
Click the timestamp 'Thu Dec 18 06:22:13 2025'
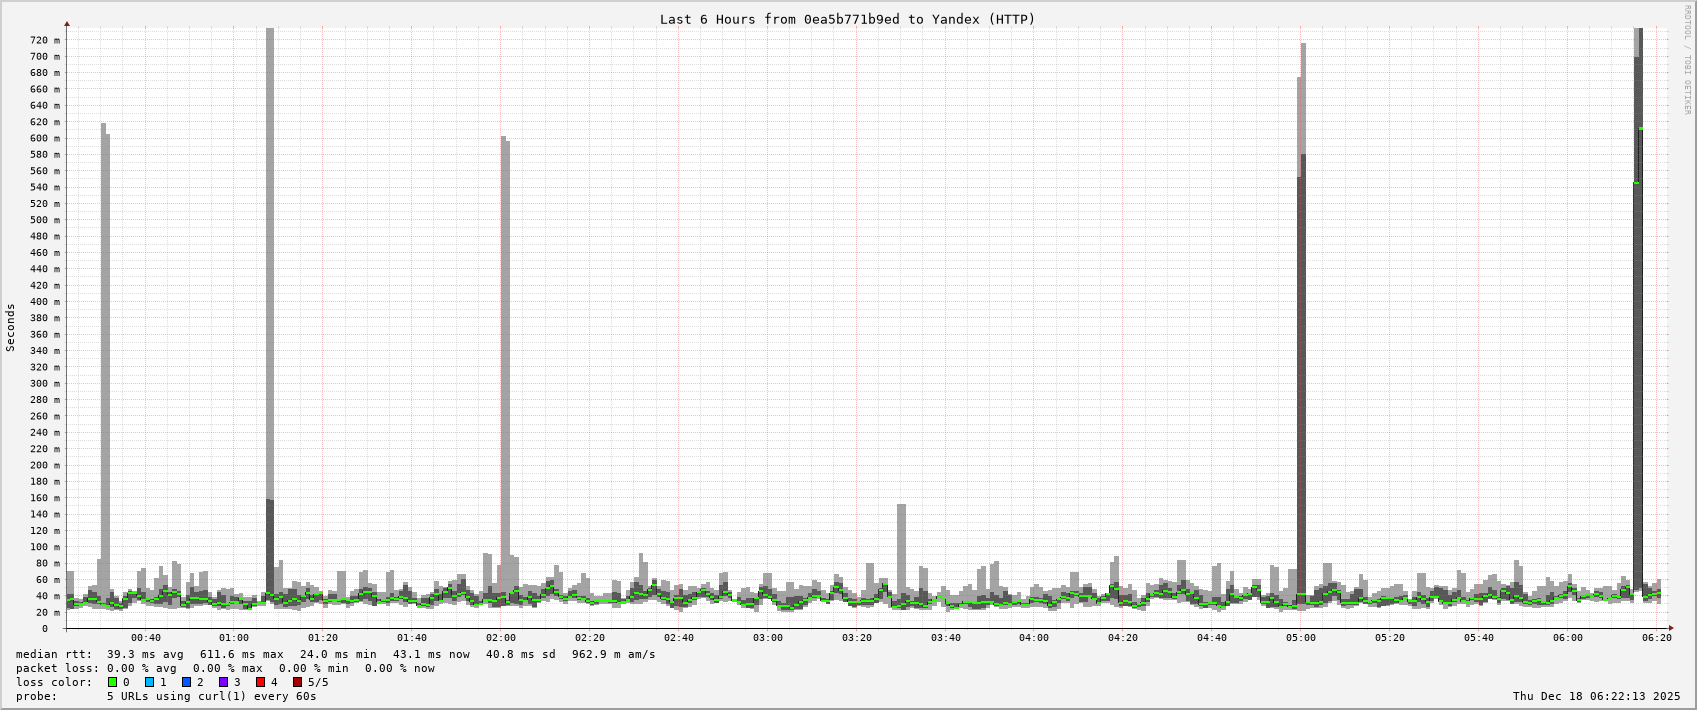click(1596, 696)
